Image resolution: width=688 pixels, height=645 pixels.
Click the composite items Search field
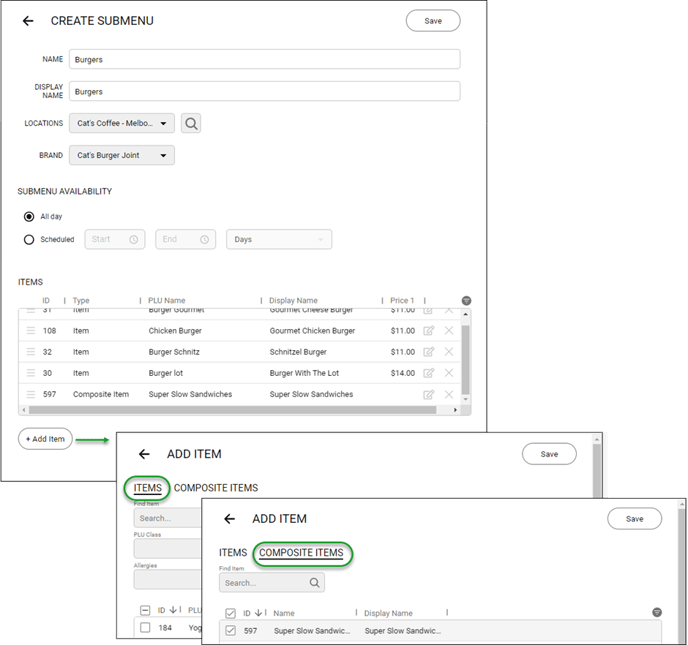(x=272, y=583)
